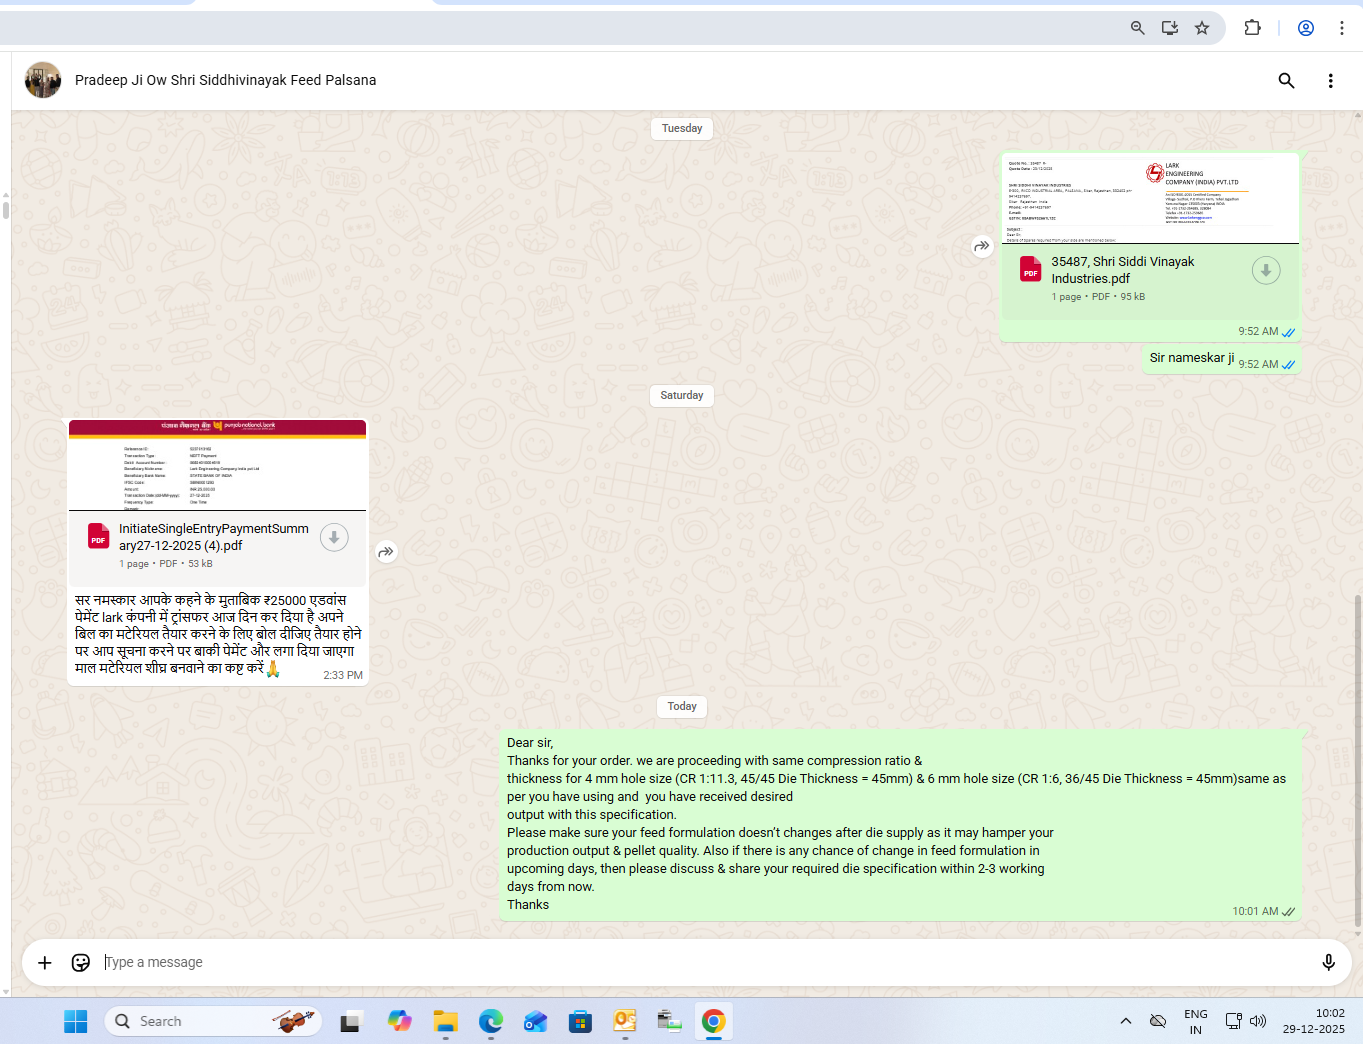Download the Shri Siddi Vinayak Industries PDF
Screen dimensions: 1363x1044
(x=1265, y=271)
